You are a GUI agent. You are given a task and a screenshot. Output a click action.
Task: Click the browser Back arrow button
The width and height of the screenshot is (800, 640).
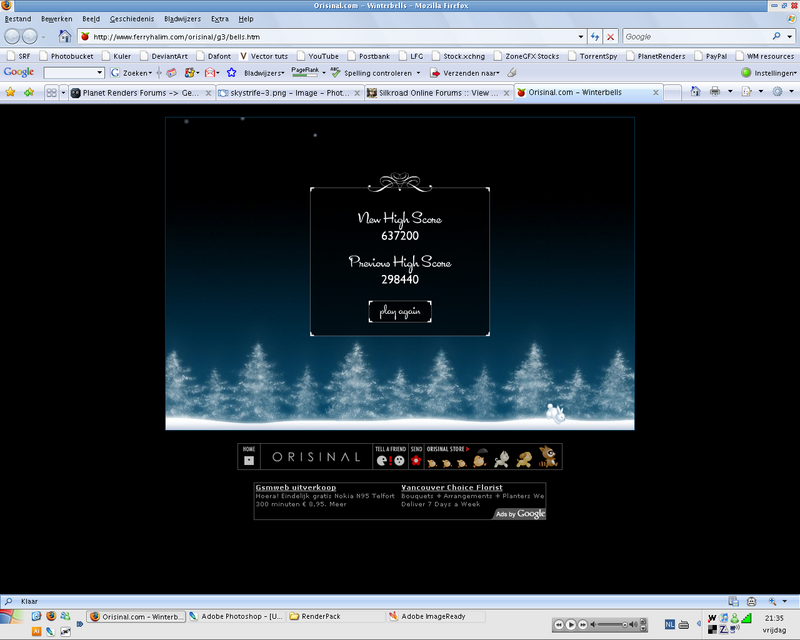[x=12, y=37]
